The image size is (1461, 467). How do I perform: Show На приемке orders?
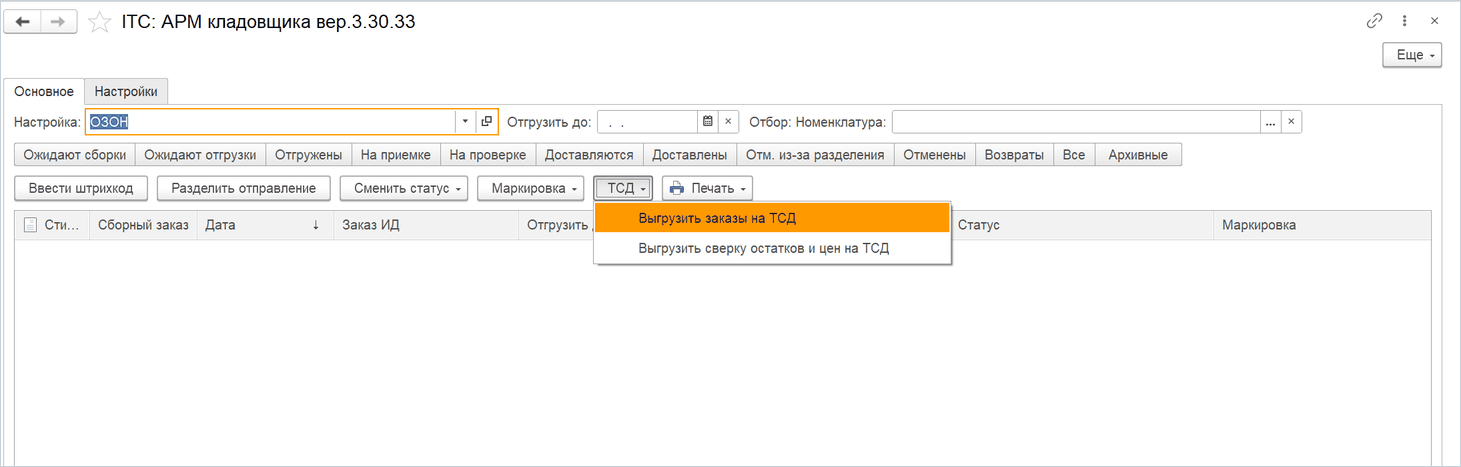[x=396, y=155]
